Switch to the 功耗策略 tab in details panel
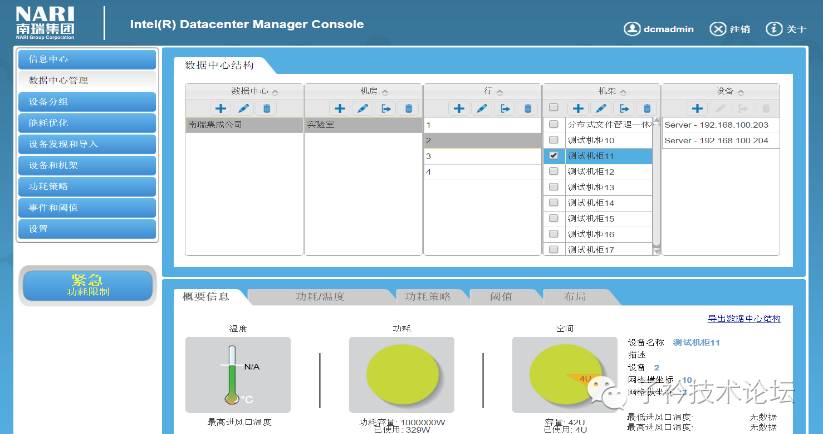 [x=428, y=297]
